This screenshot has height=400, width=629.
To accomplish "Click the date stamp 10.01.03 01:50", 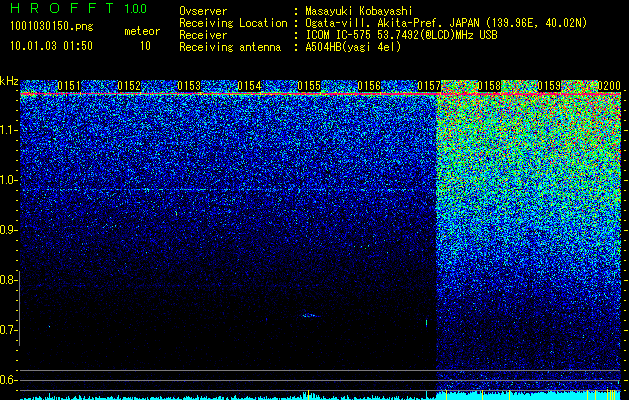I will click(x=51, y=46).
